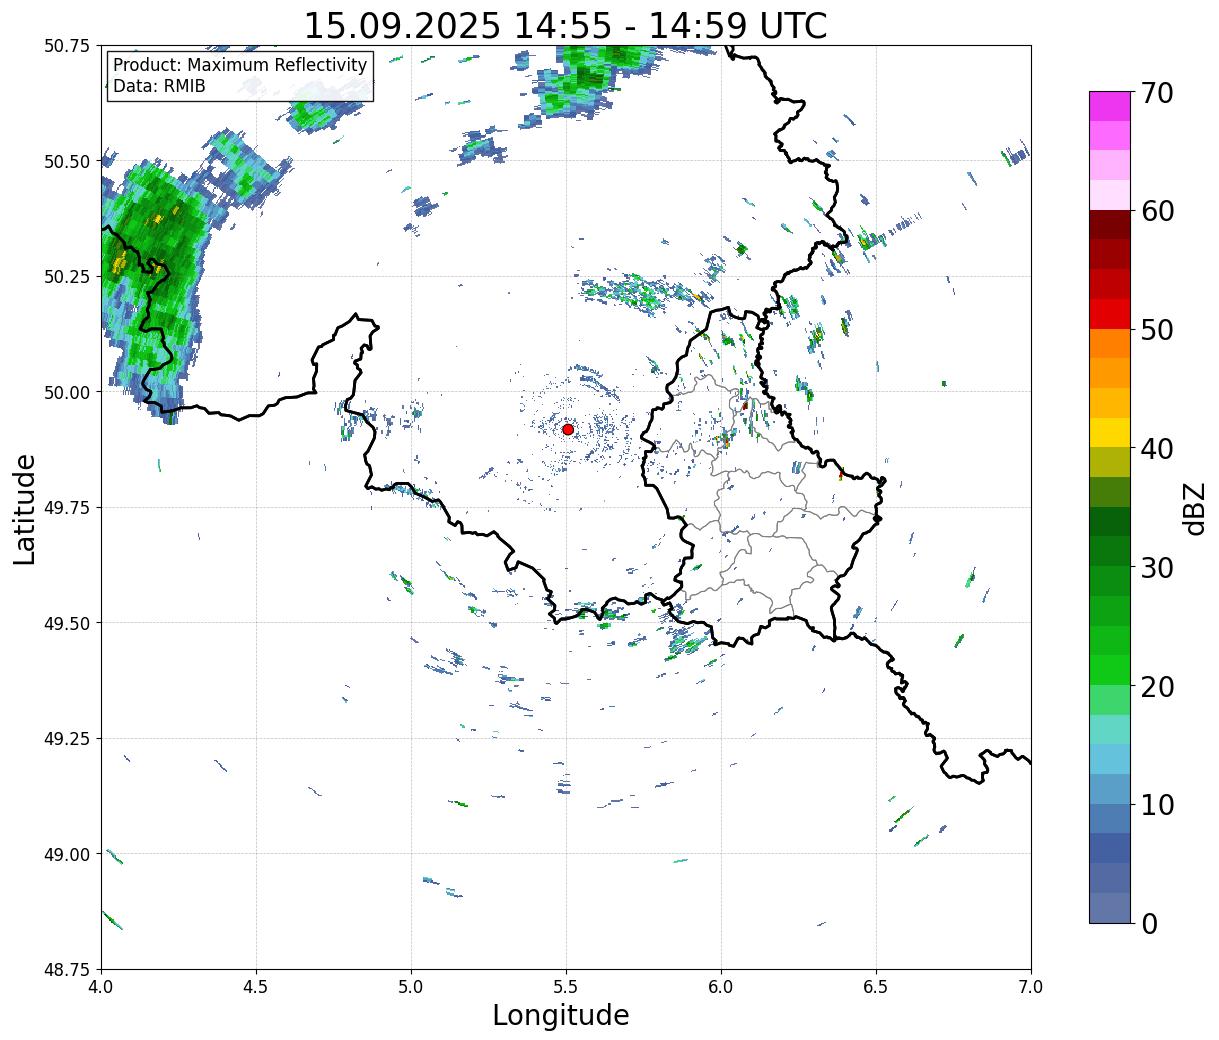
Task: Click the longitude tick label 7.0
Action: click(x=1031, y=987)
